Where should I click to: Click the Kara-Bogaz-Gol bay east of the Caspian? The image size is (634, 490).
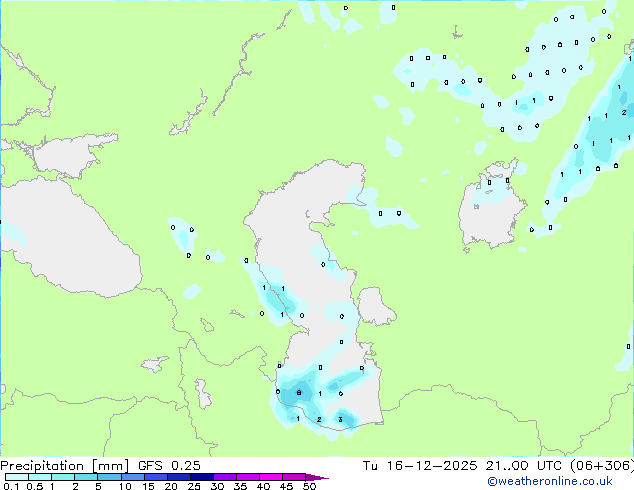pyautogui.click(x=375, y=307)
